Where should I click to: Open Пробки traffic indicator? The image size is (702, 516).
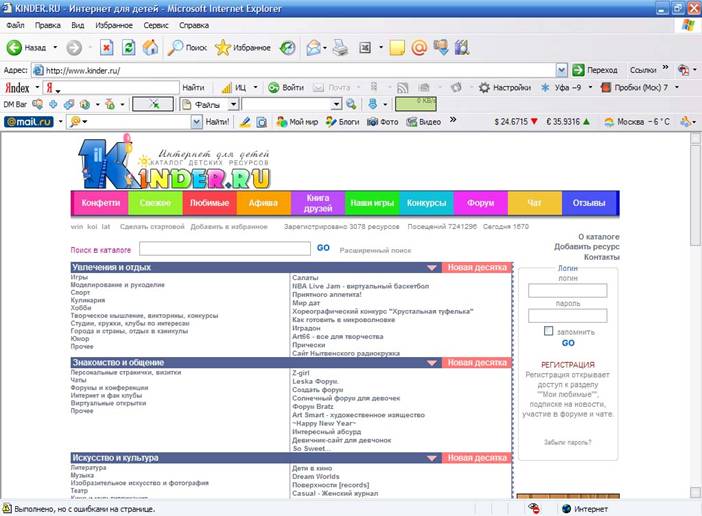(x=634, y=88)
